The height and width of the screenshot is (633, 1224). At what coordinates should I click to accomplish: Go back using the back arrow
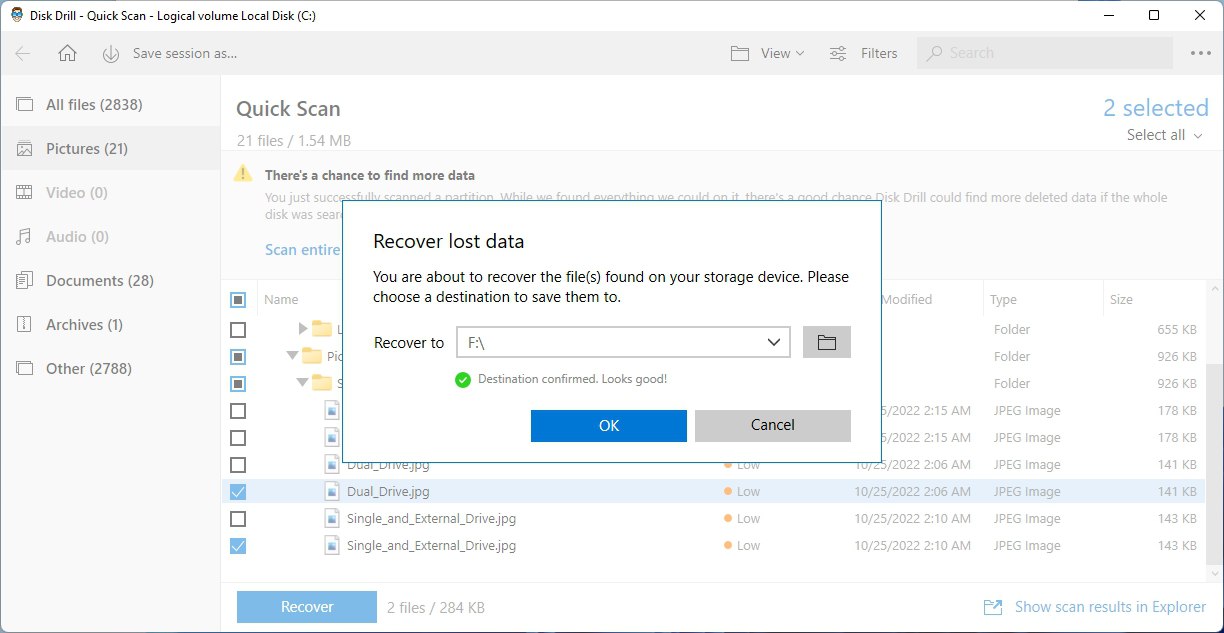pyautogui.click(x=23, y=54)
